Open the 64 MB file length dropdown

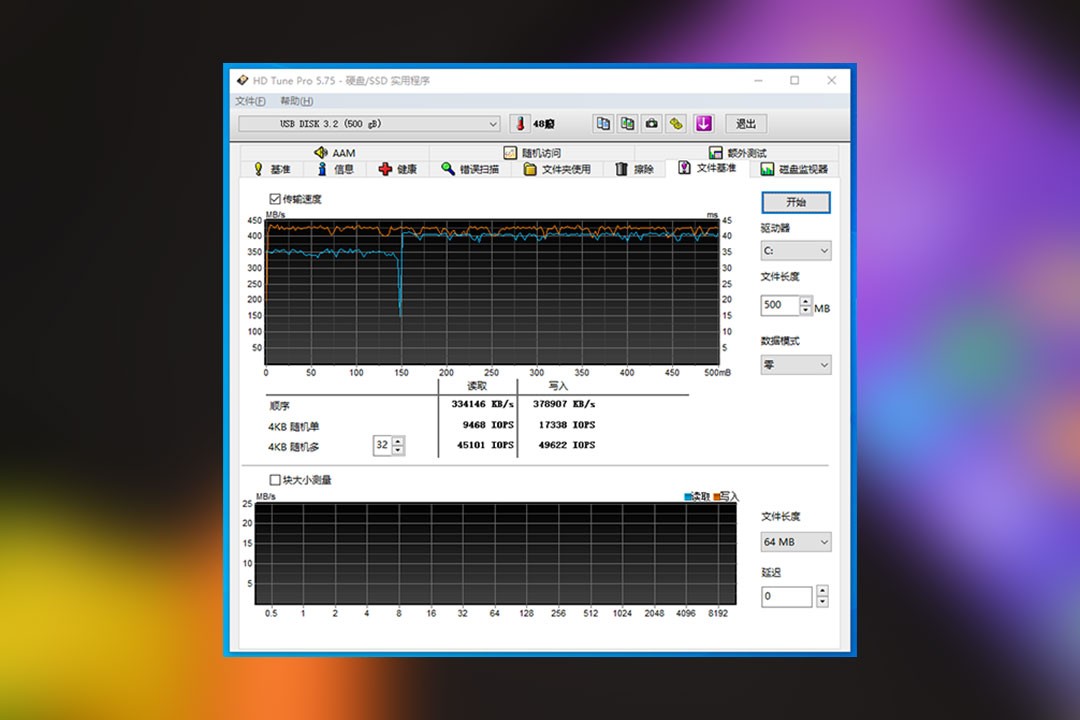coord(795,542)
